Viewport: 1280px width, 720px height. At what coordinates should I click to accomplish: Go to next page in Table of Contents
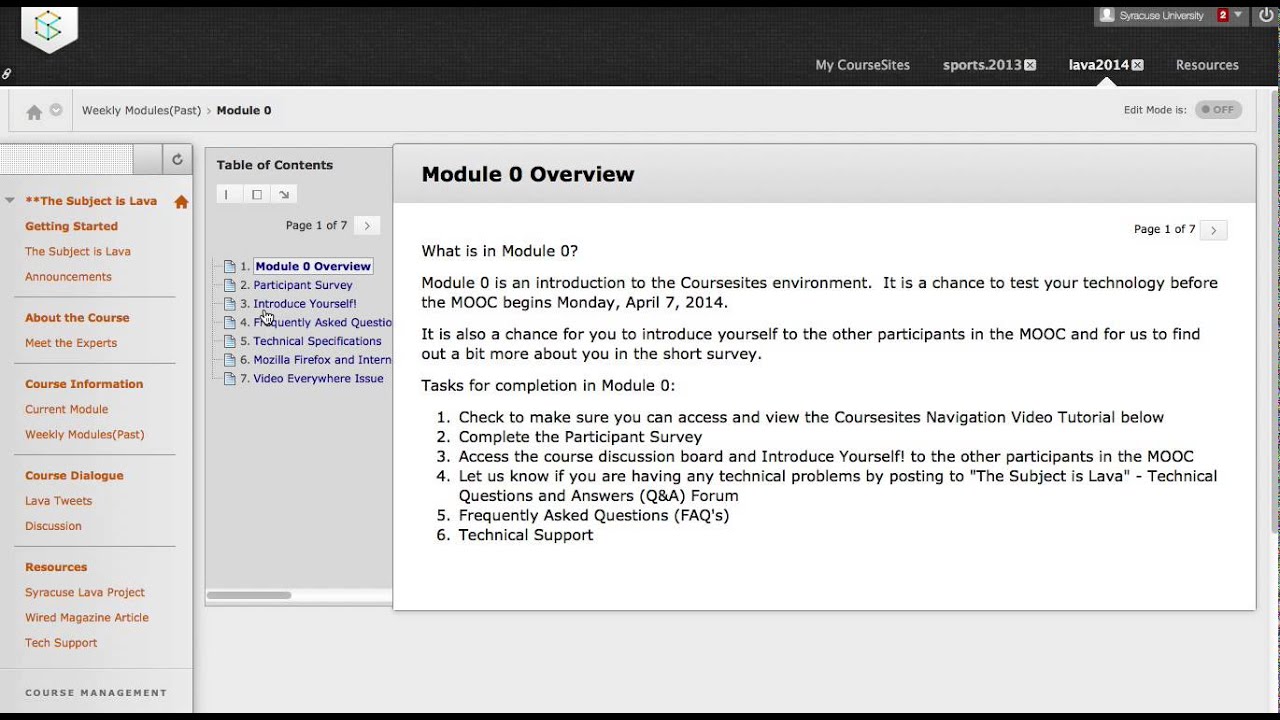367,226
